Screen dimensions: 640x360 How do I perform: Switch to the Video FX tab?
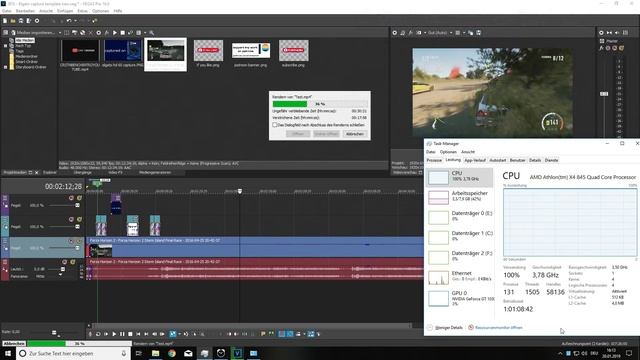tap(116, 173)
